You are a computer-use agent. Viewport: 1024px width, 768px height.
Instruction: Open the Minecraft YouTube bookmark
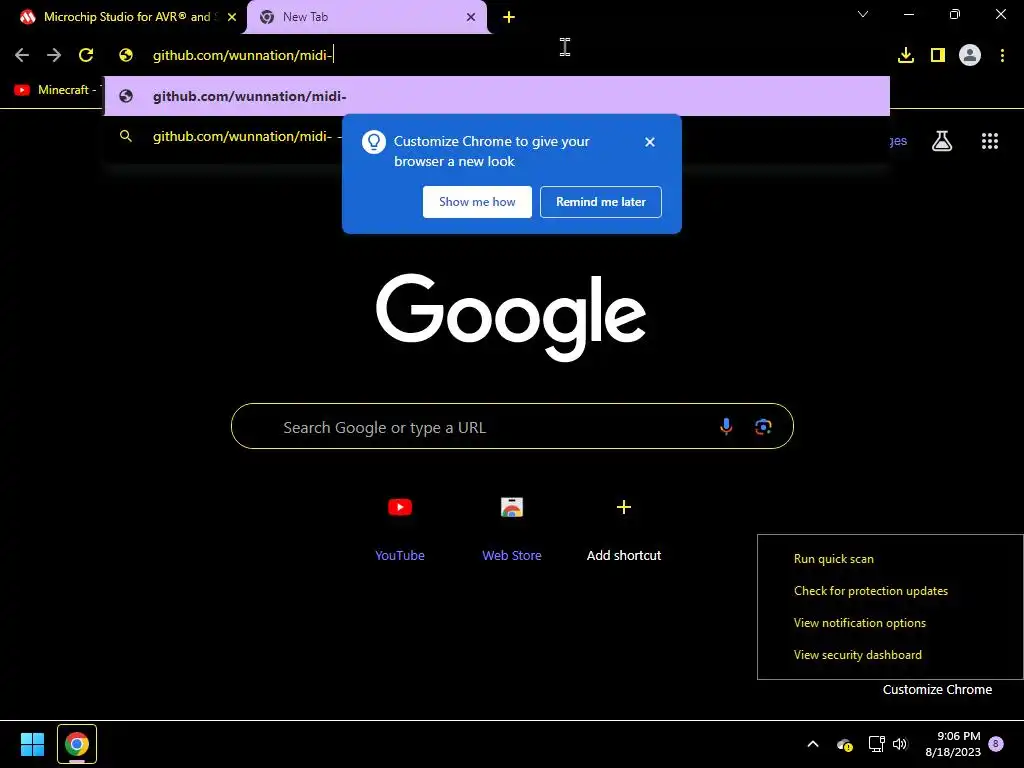pos(57,90)
